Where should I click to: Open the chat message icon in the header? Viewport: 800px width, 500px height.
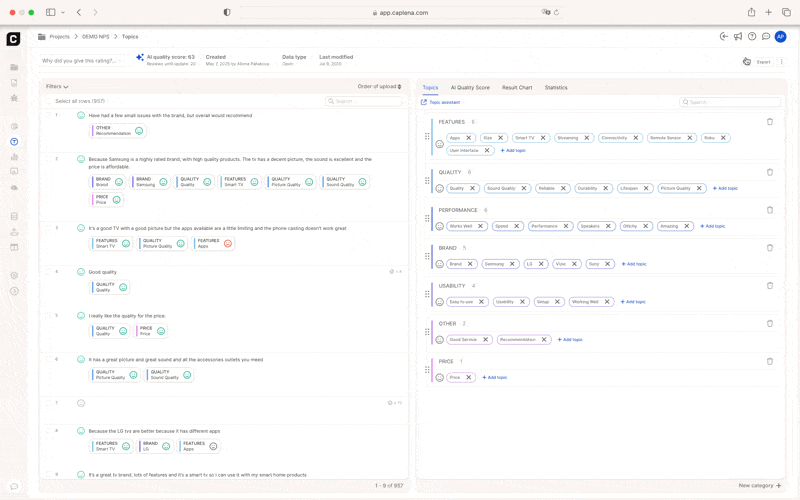[x=765, y=36]
